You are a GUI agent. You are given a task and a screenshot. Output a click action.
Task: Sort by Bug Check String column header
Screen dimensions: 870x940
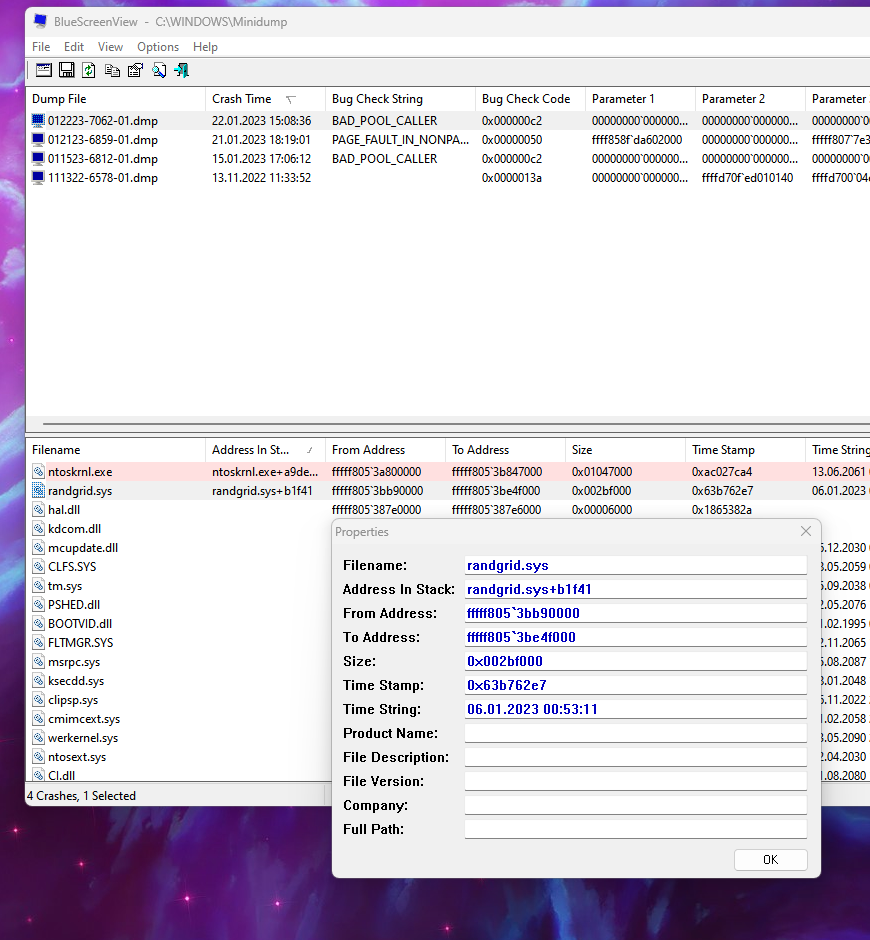(400, 99)
